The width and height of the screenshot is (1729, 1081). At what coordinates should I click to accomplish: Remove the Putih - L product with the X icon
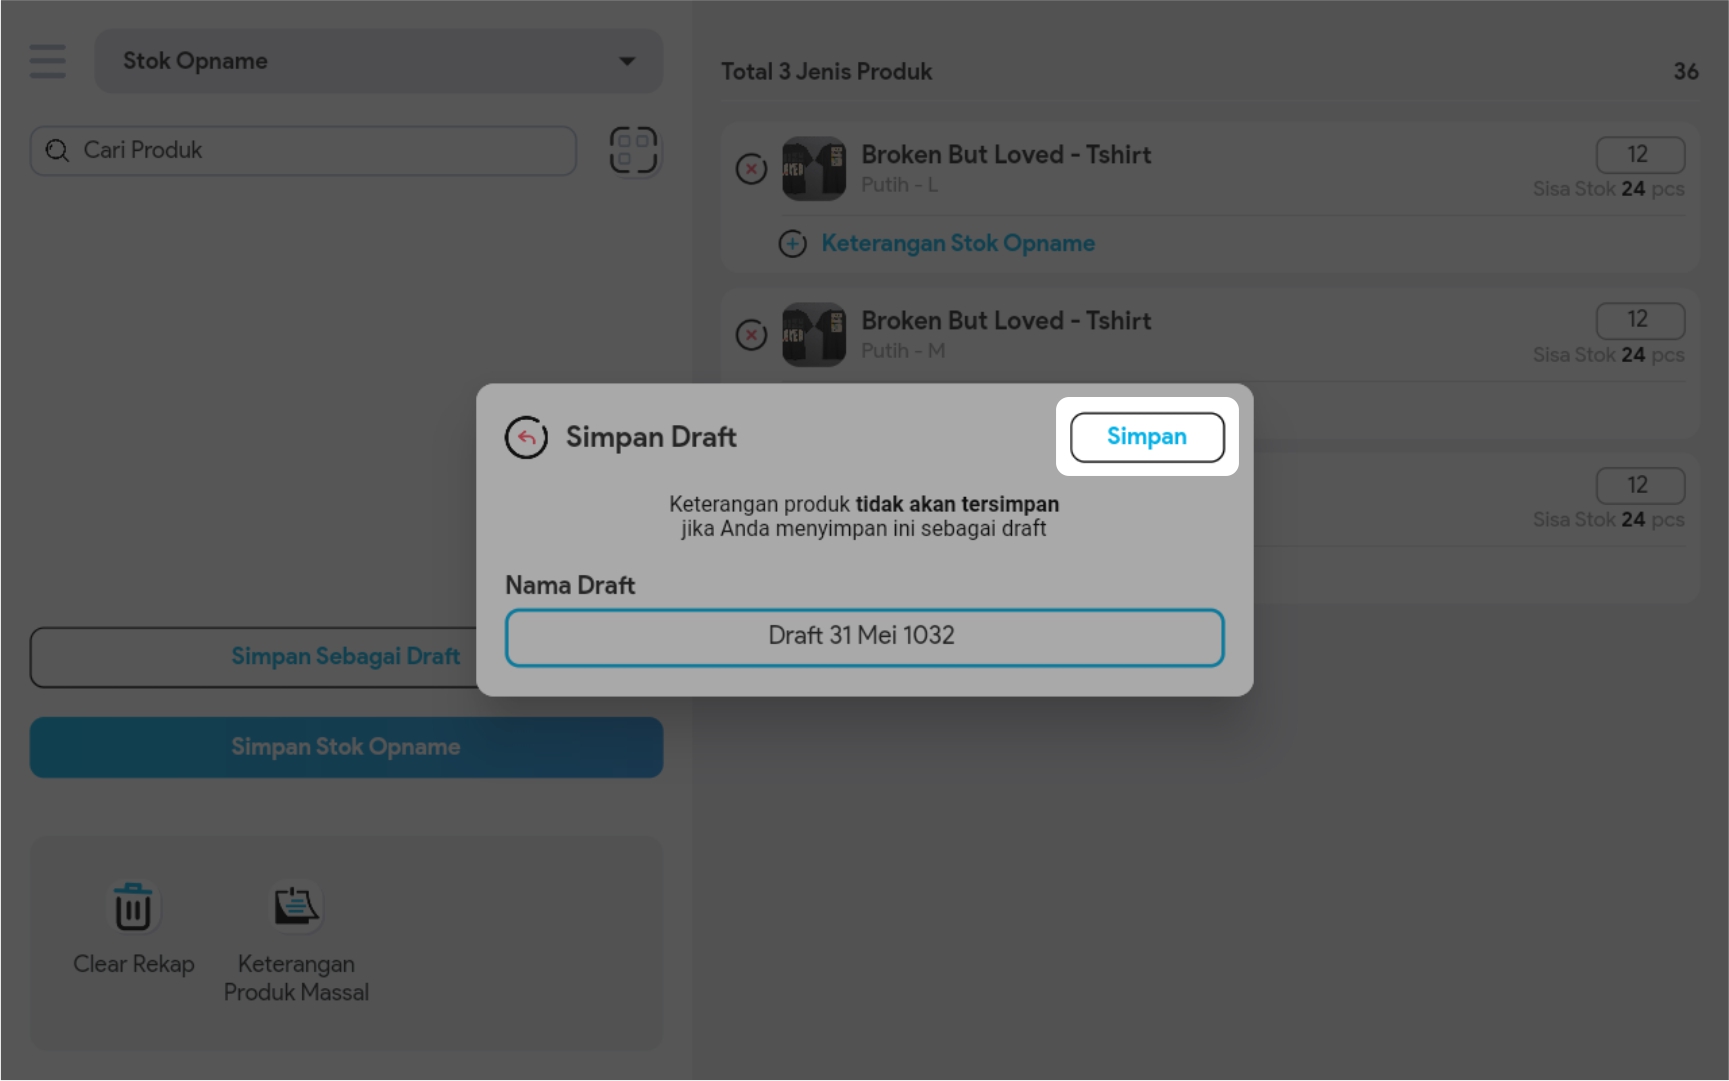751,169
